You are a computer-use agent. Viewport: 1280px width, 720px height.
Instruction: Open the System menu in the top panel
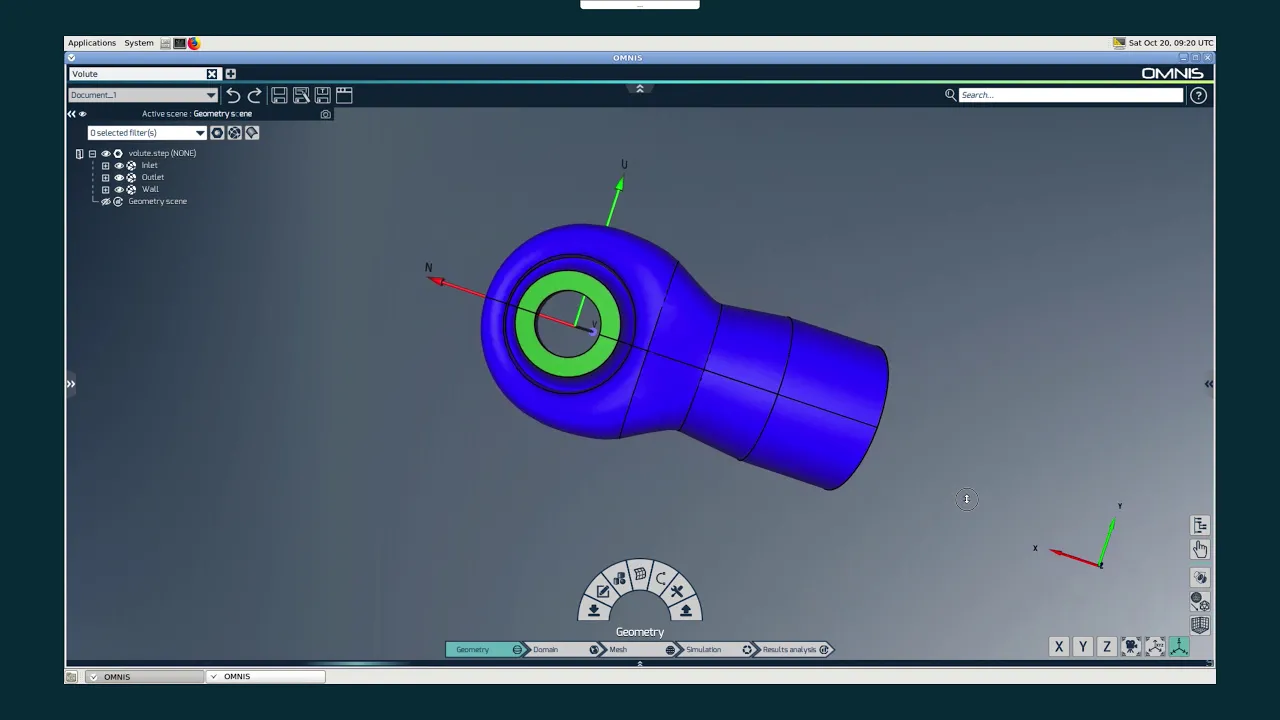(139, 43)
